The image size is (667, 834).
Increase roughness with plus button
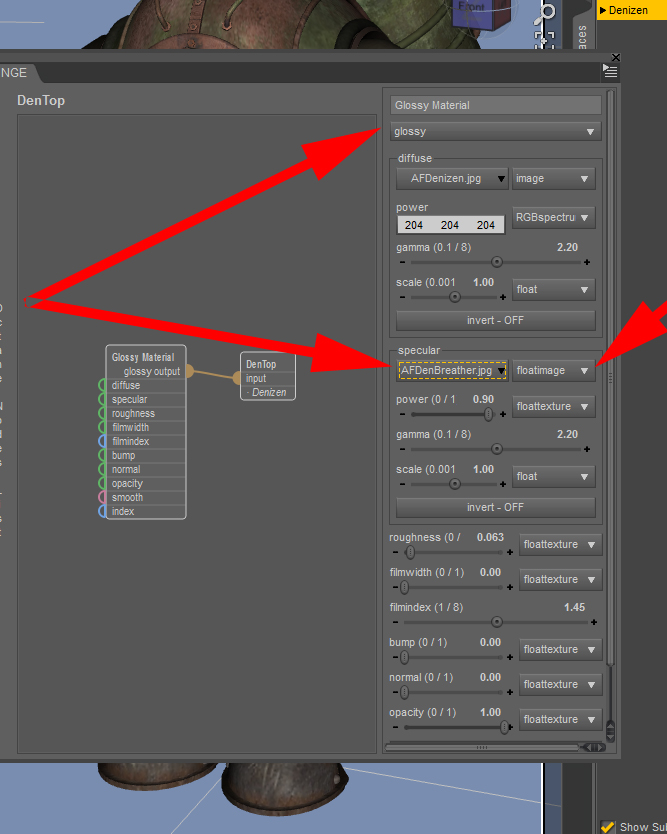pos(510,552)
